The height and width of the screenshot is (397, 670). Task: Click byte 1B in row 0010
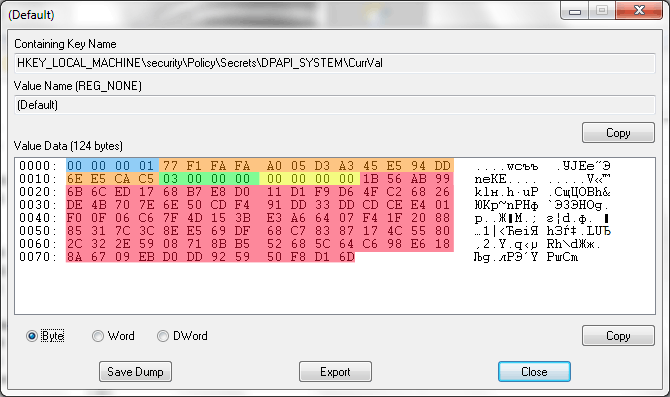point(370,179)
